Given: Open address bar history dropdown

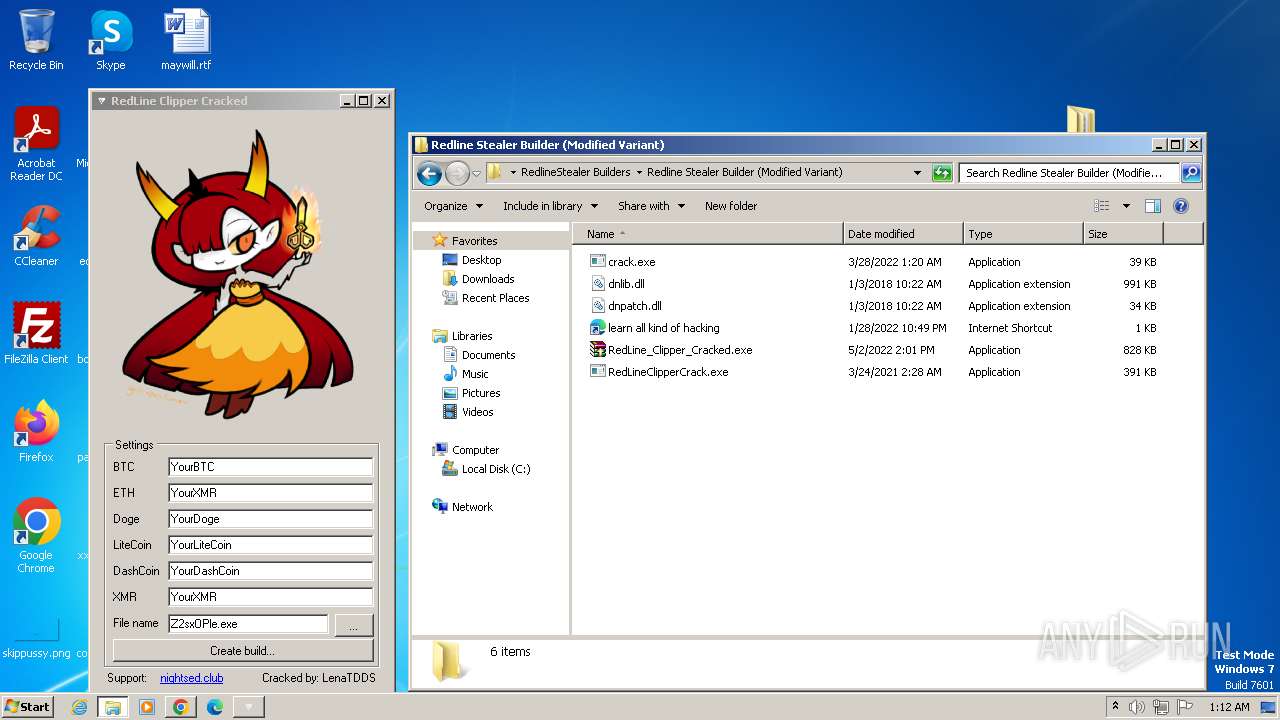Looking at the screenshot, I should coord(917,173).
